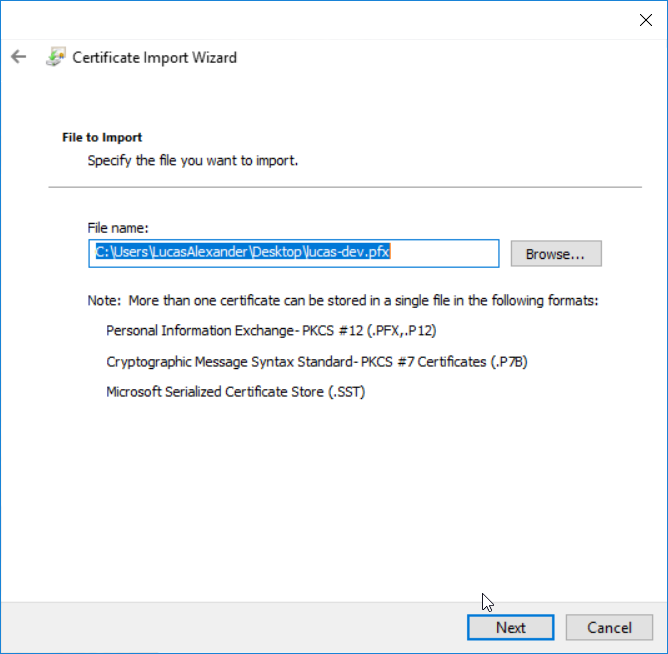Click the 'Note: More than one certificate' text
Viewport: 668px width, 654px height.
click(343, 301)
